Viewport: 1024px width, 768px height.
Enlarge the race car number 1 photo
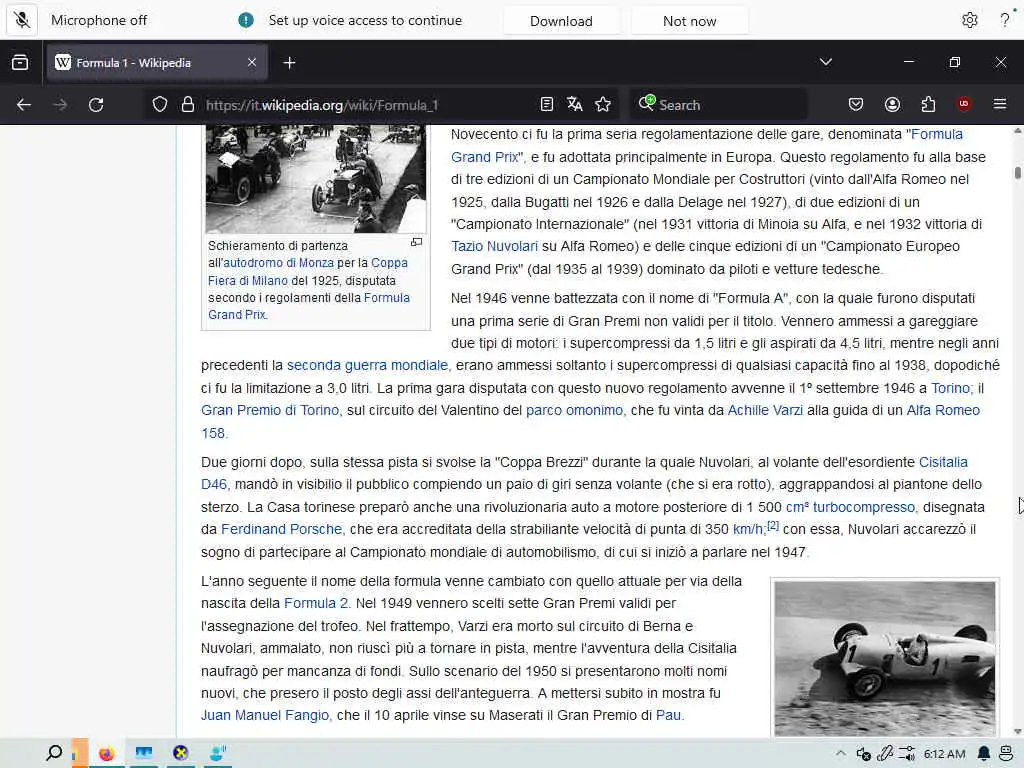click(x=885, y=658)
